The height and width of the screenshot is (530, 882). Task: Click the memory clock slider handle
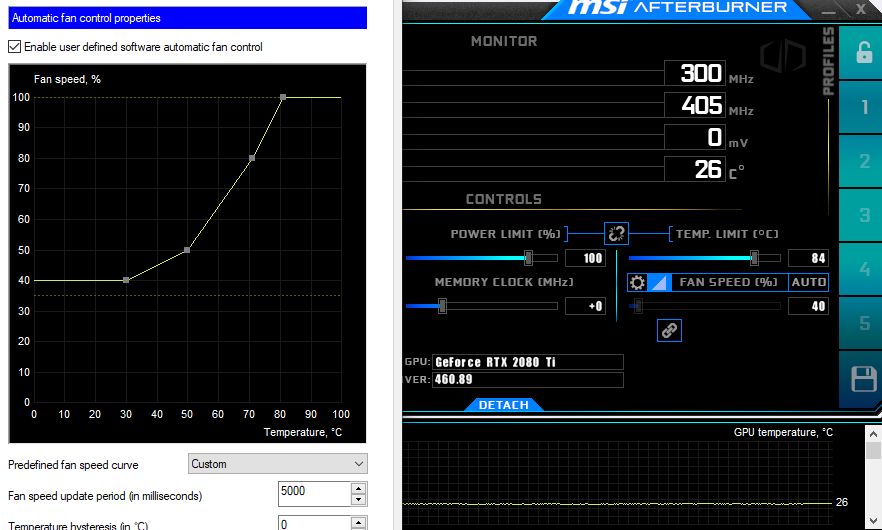[x=442, y=306]
